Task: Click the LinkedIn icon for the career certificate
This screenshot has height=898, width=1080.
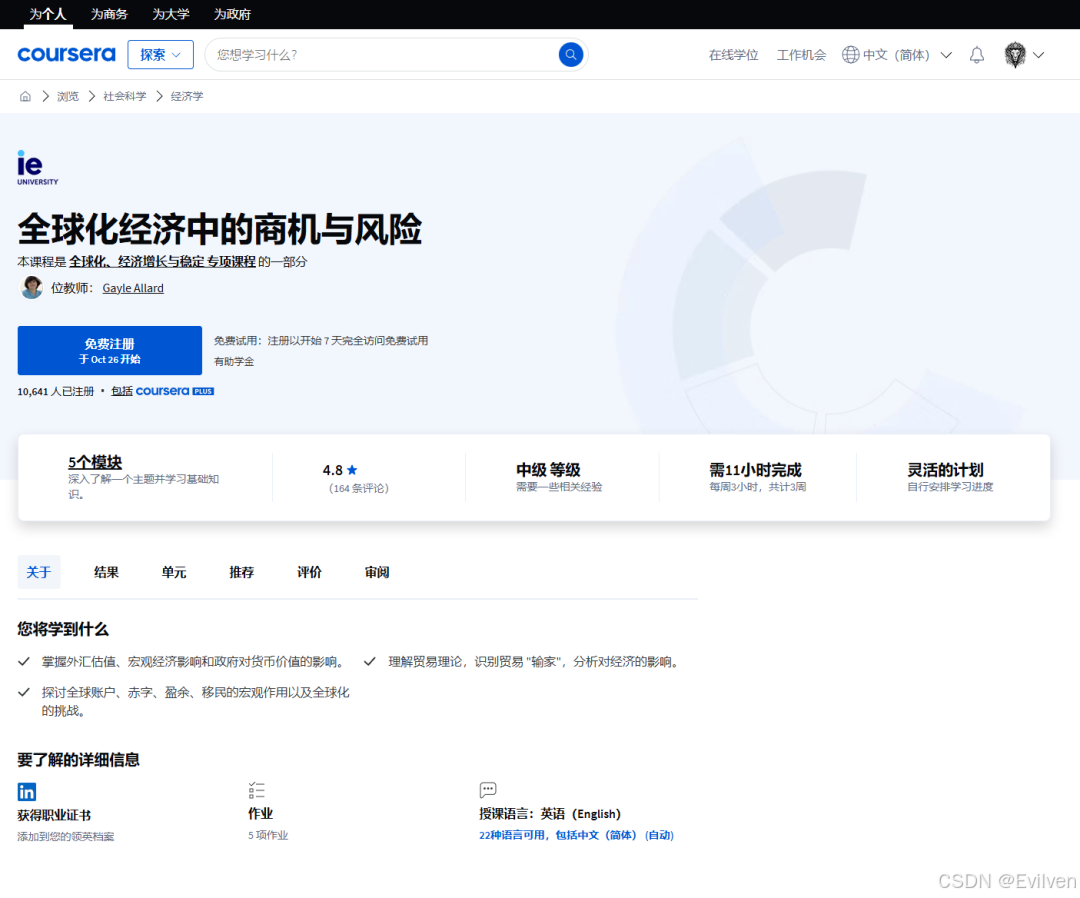Action: tap(27, 792)
